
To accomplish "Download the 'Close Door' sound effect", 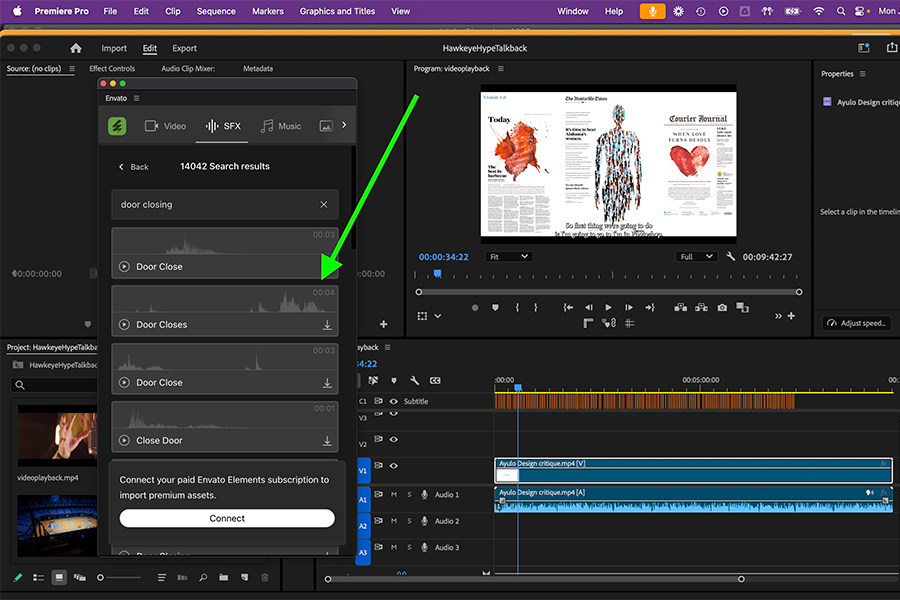I will point(327,441).
